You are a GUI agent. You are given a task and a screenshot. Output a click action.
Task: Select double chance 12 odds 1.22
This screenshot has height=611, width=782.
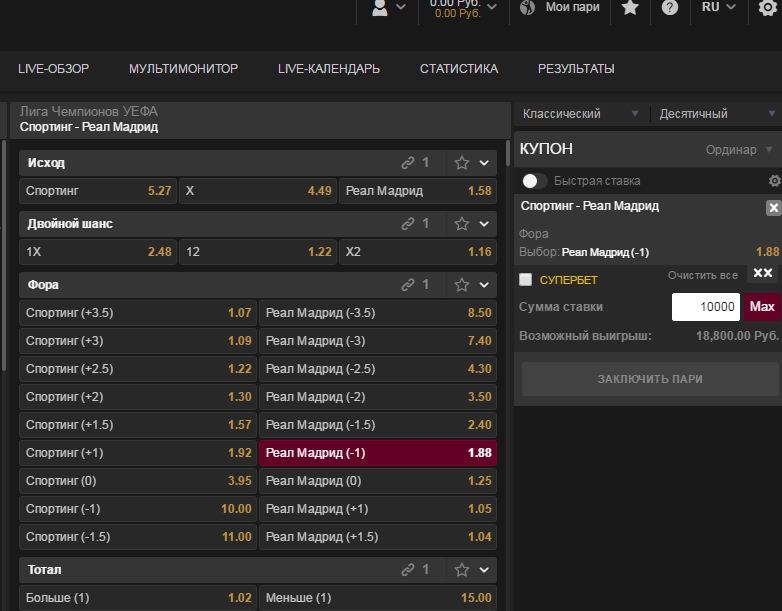[x=258, y=251]
